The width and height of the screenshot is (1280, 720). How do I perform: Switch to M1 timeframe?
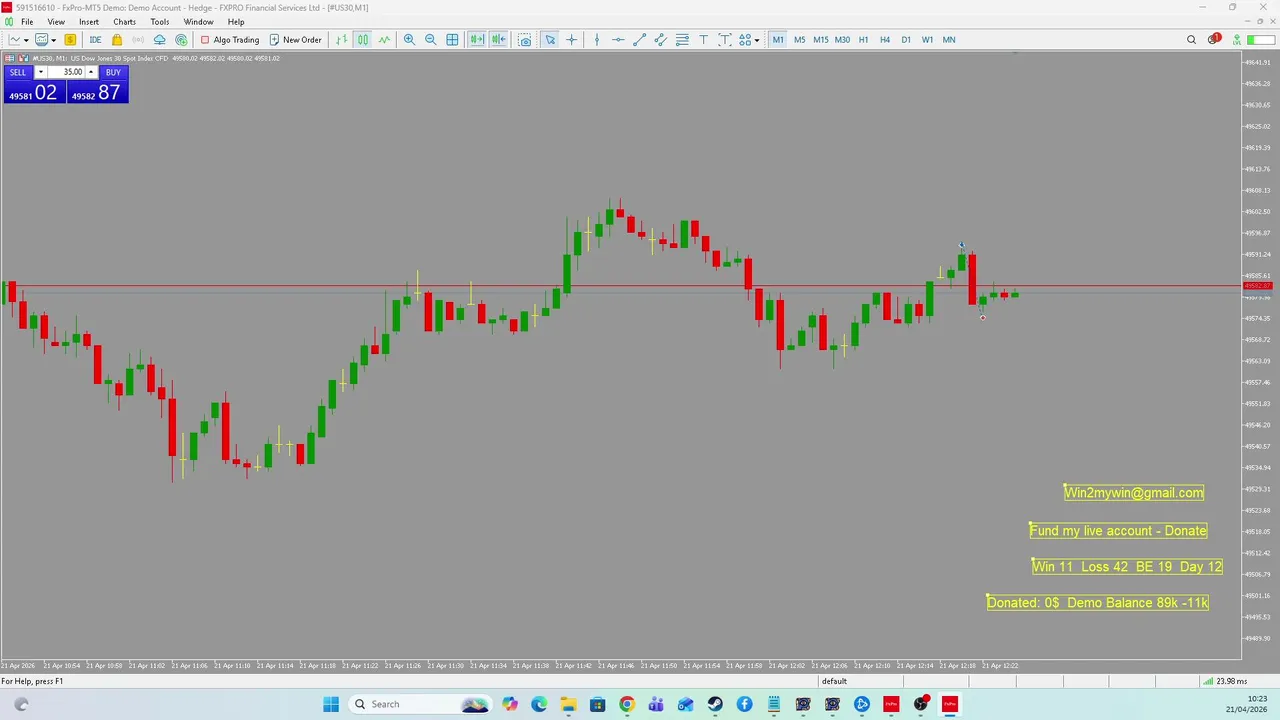tap(778, 40)
